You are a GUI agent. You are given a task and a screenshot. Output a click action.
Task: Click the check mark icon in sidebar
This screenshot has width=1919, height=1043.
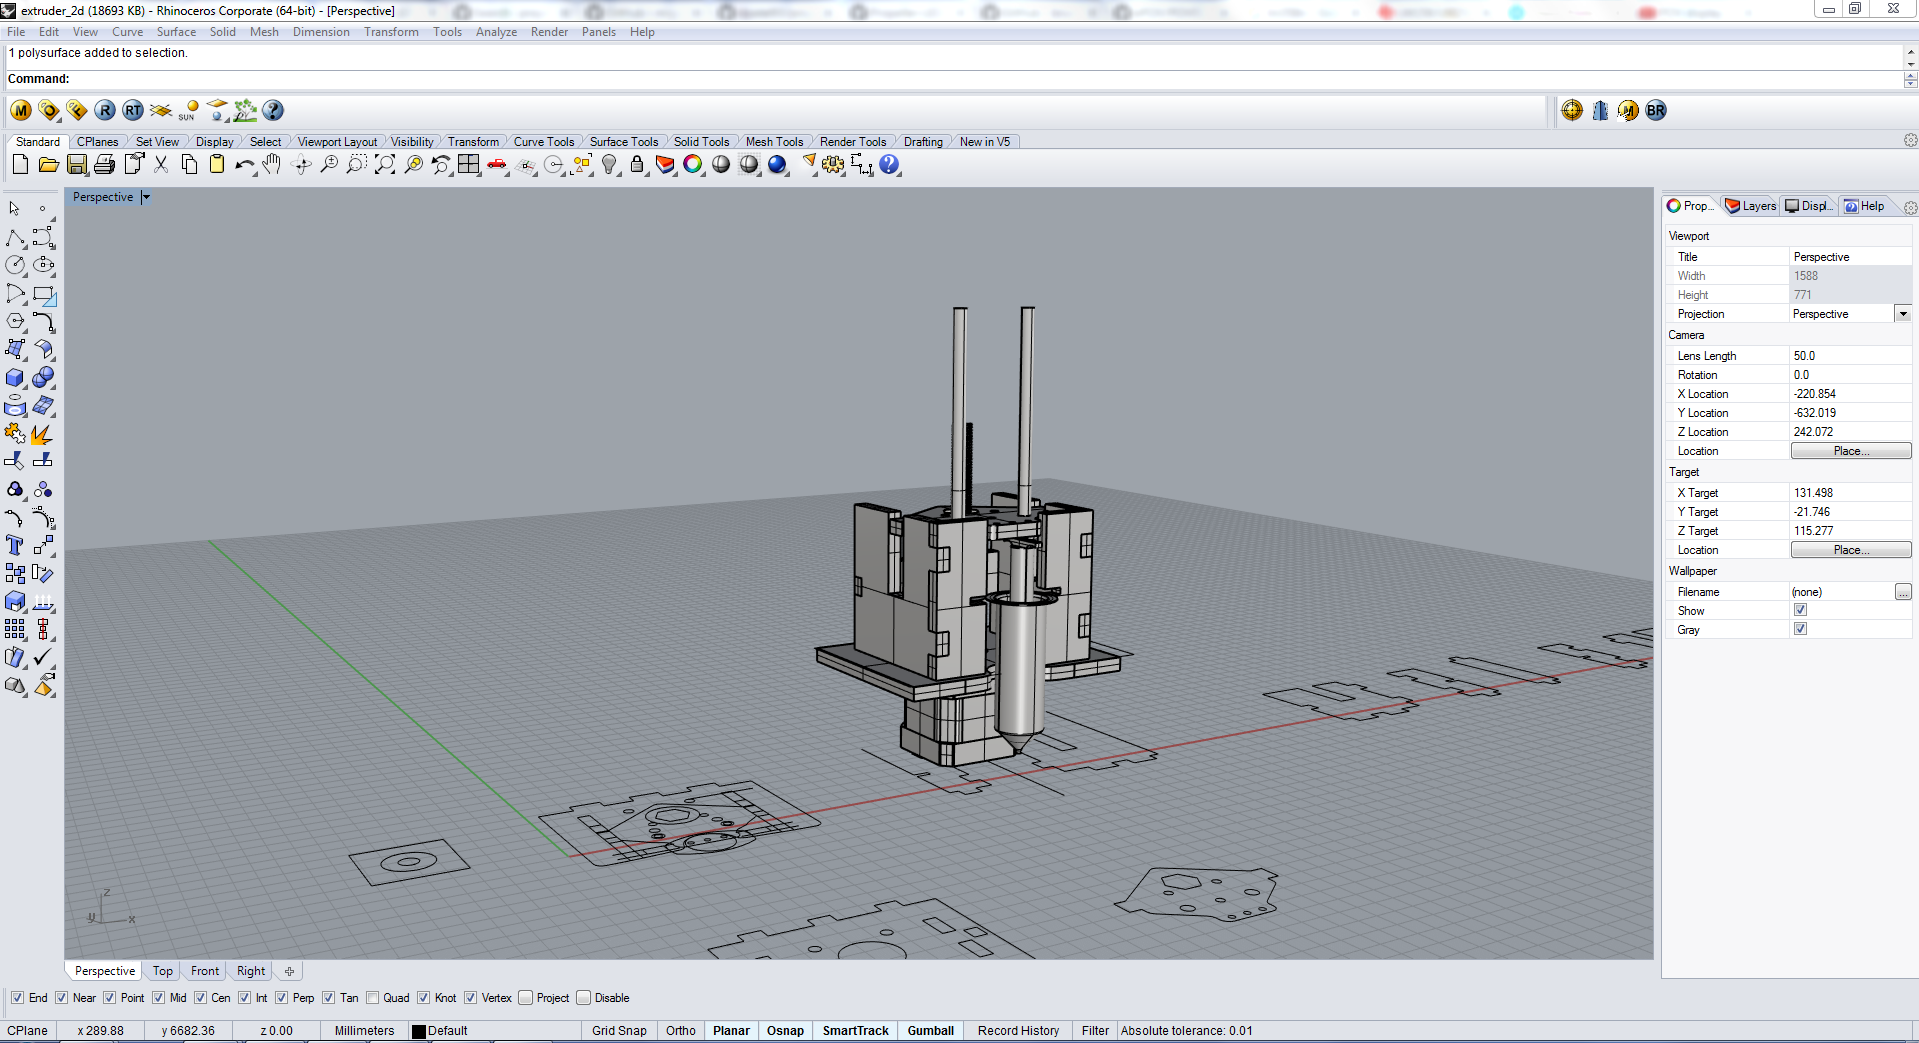click(43, 658)
